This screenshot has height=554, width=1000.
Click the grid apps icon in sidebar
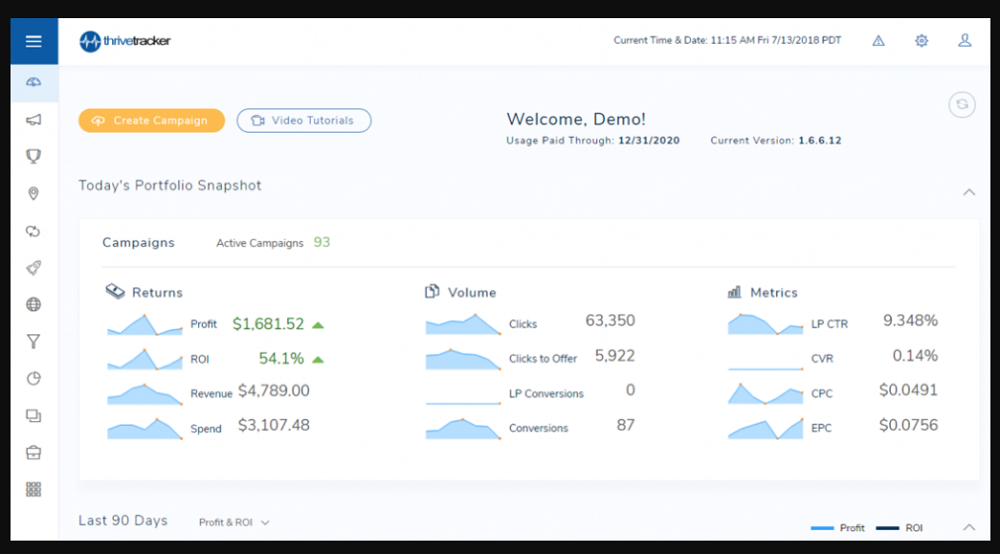pyautogui.click(x=34, y=490)
